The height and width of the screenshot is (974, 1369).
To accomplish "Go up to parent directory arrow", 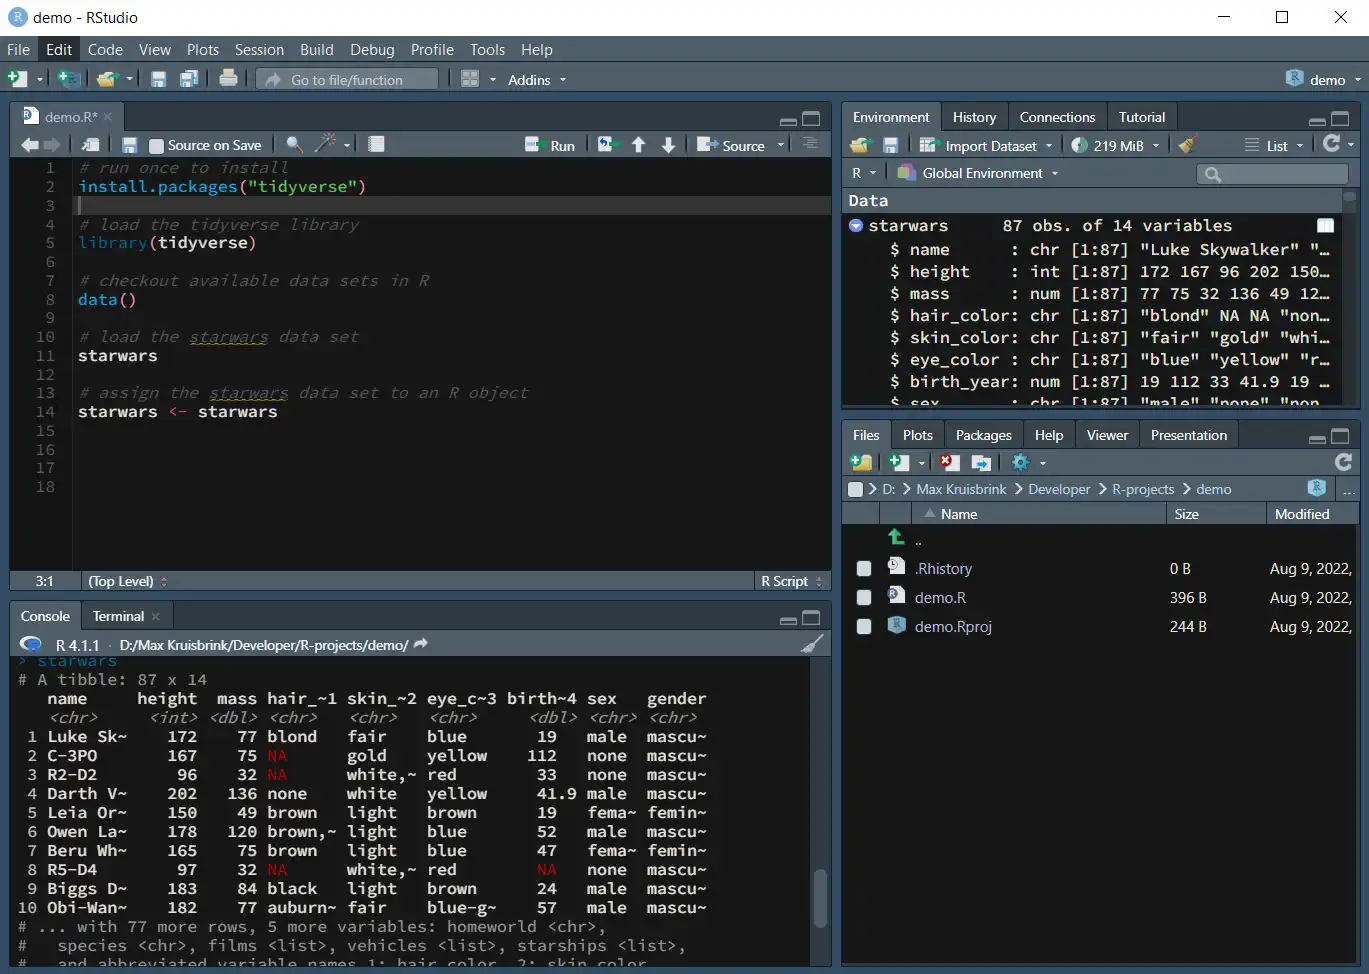I will point(896,537).
